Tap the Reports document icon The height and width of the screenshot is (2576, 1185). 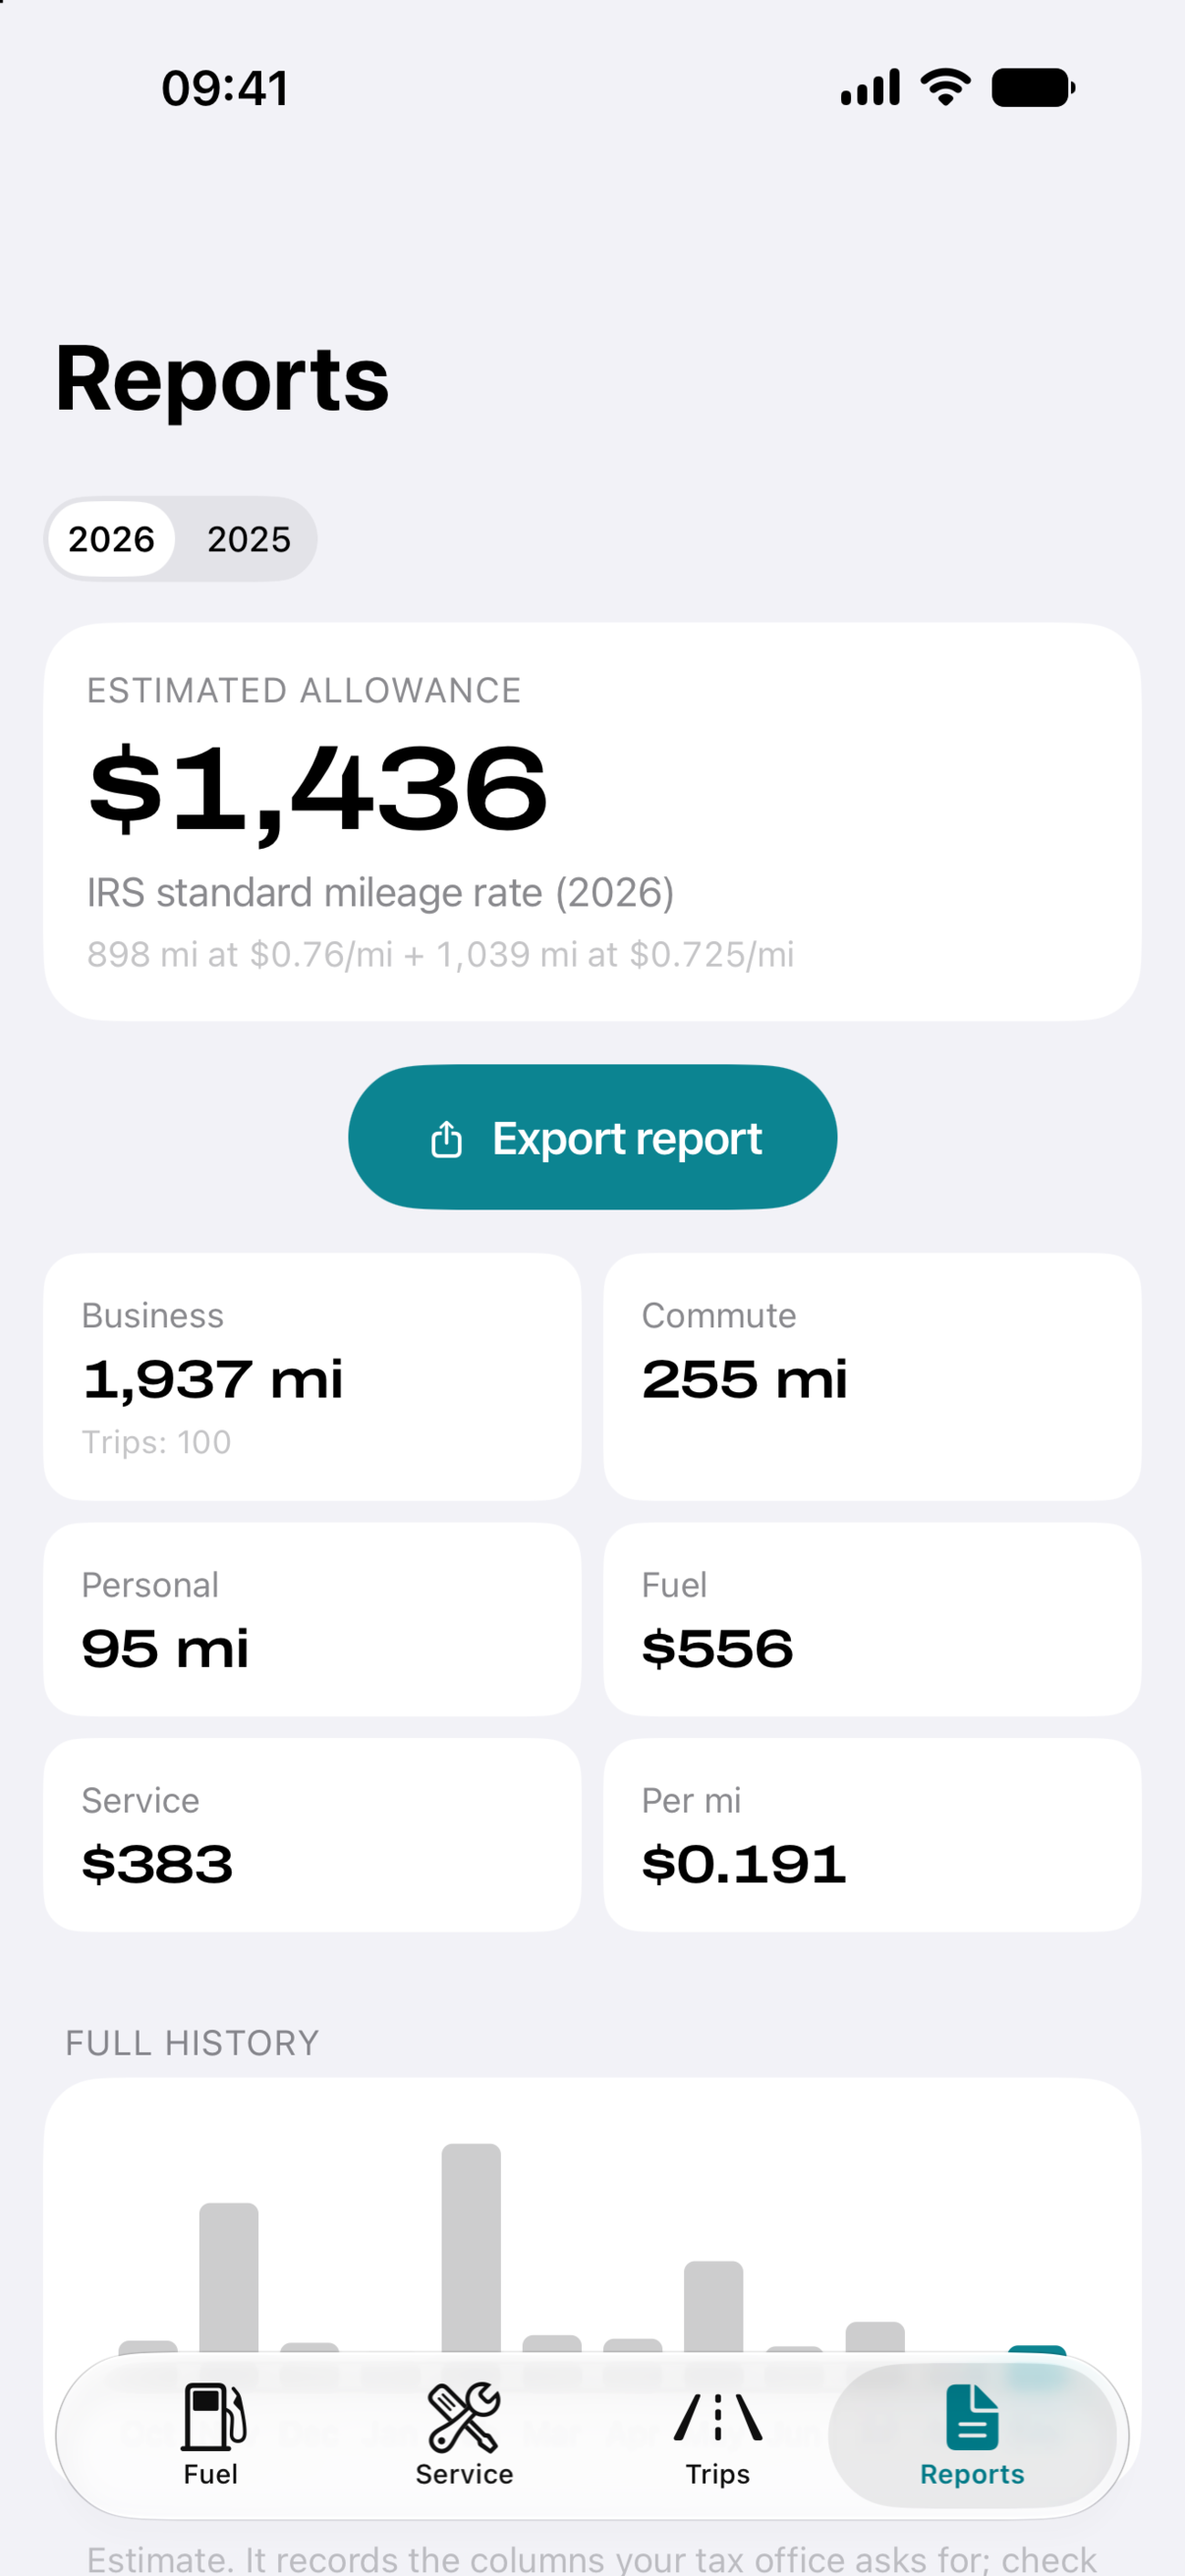972,2417
